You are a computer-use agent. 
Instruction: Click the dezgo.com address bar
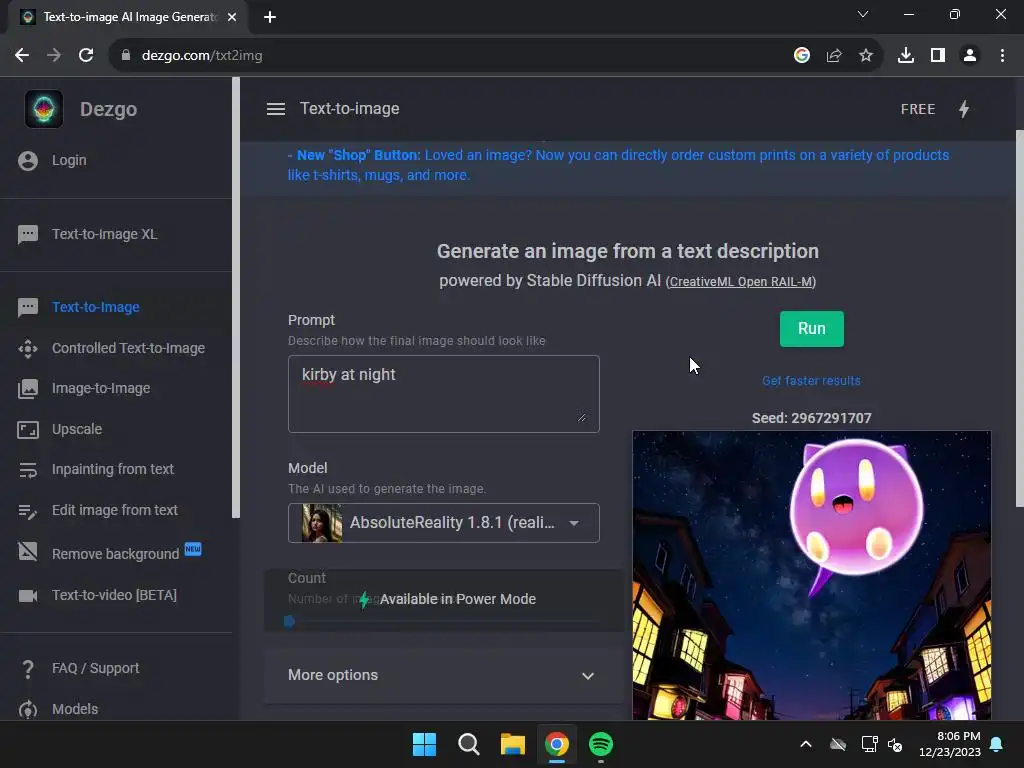click(x=451, y=56)
